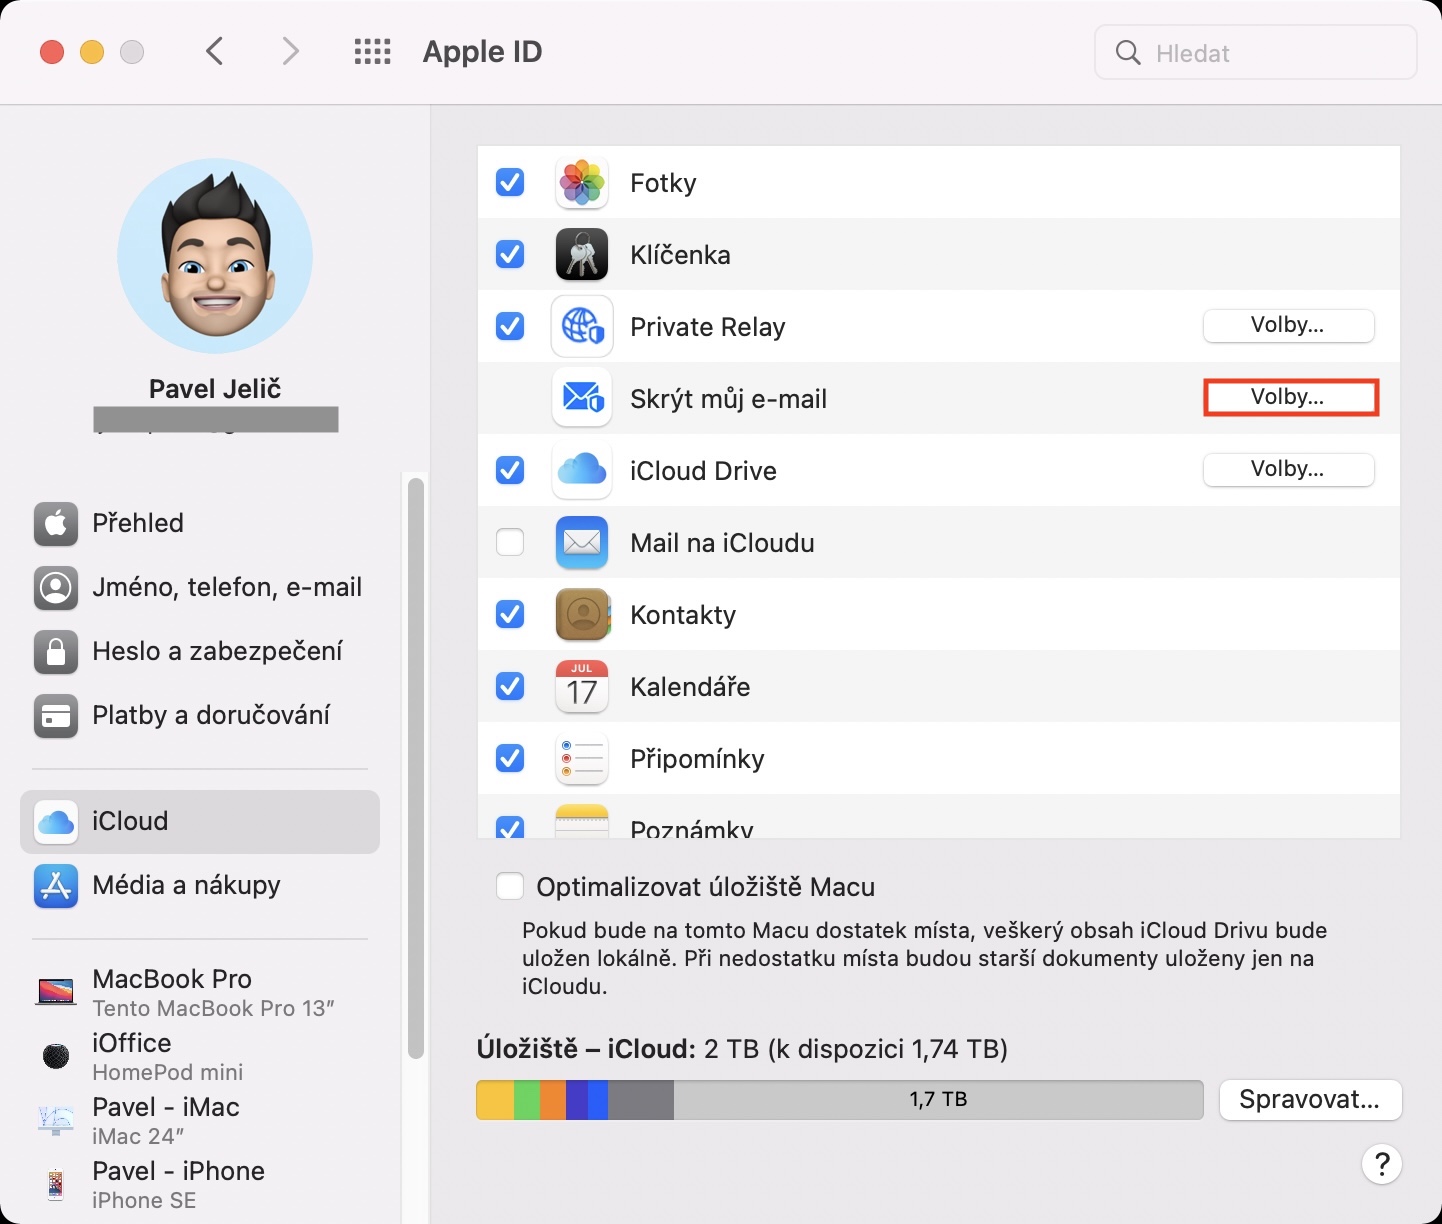The height and width of the screenshot is (1224, 1442).
Task: Click the green storage segment
Action: point(527,1100)
